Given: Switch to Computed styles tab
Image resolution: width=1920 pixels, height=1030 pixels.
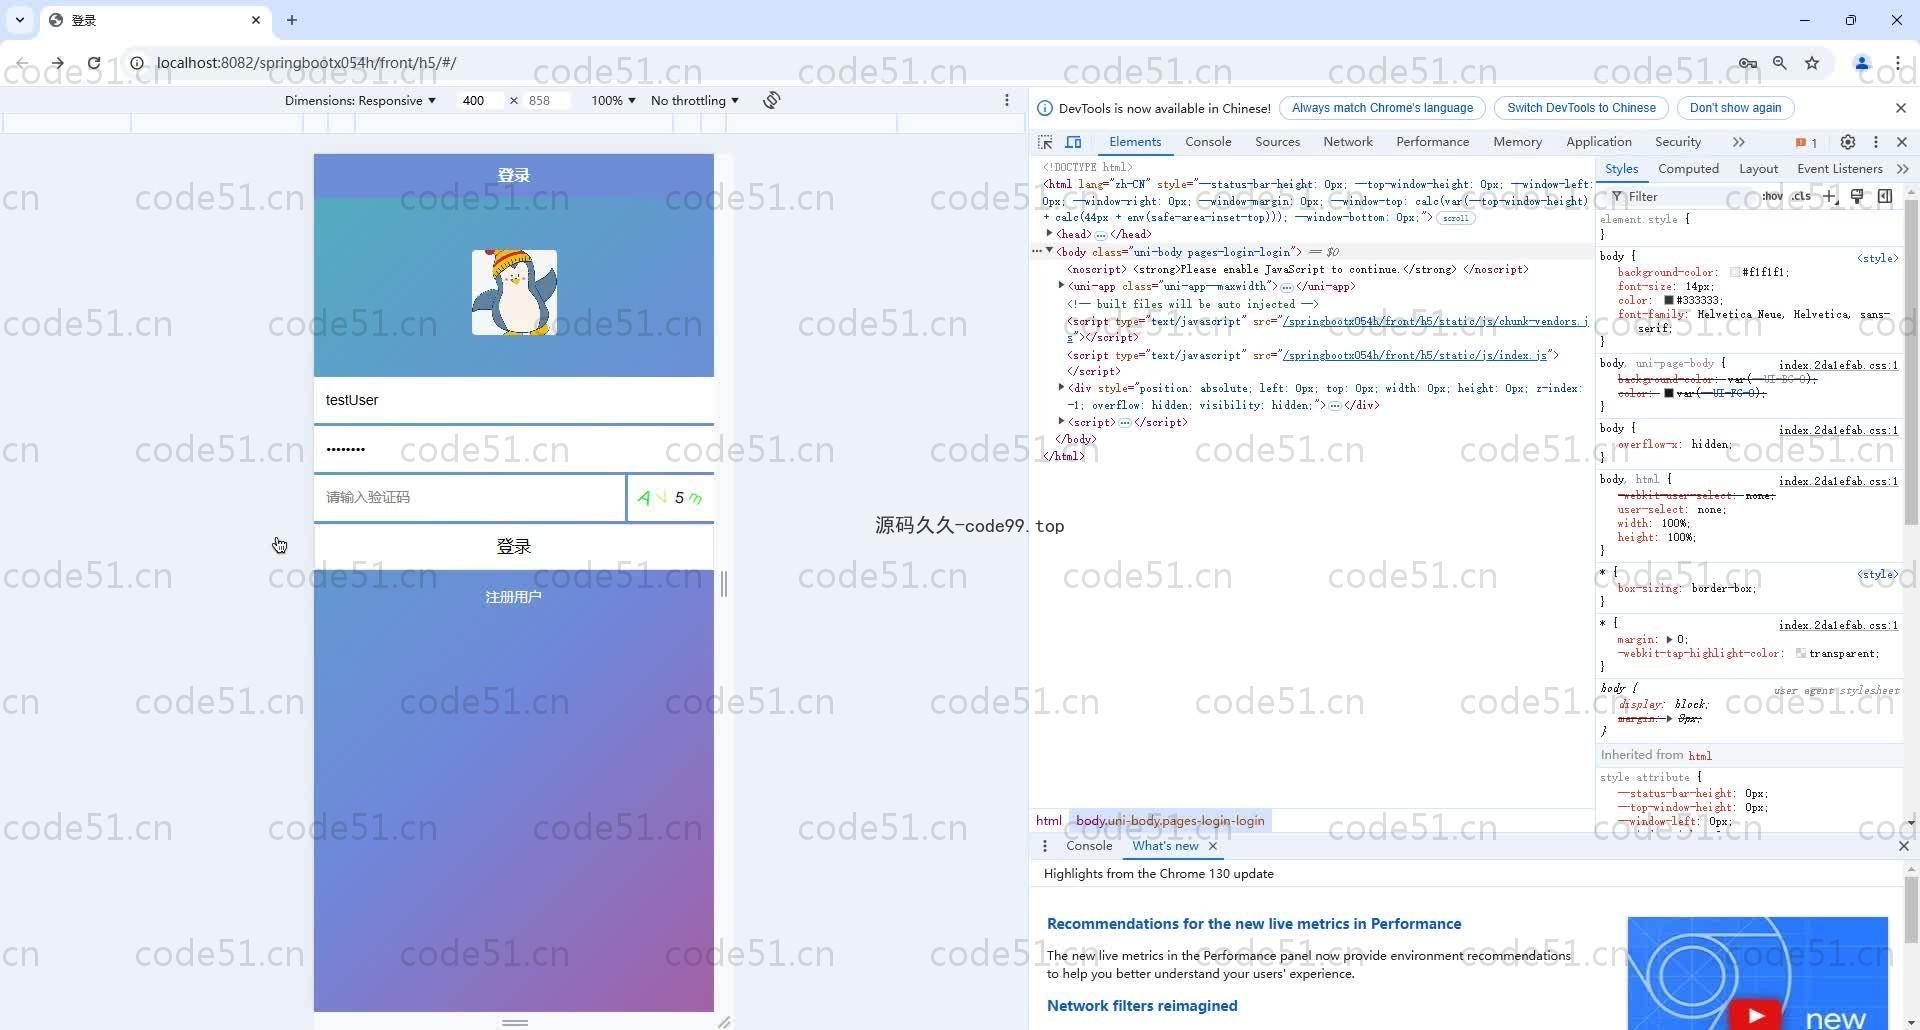Looking at the screenshot, I should (x=1688, y=169).
